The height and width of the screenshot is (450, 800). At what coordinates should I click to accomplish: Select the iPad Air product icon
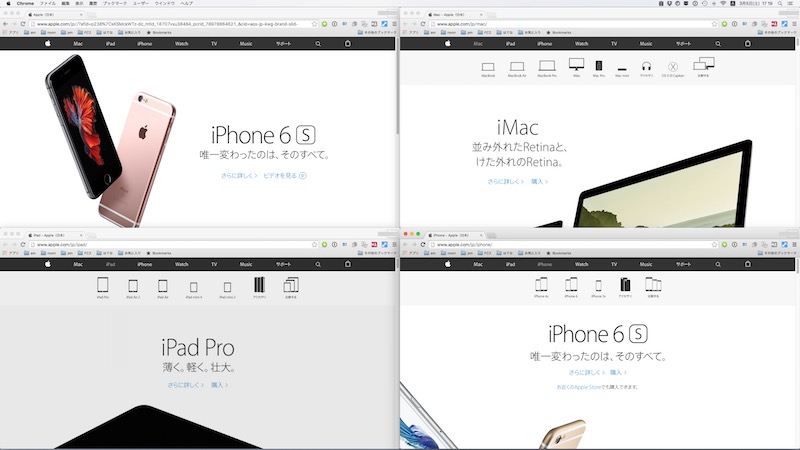click(x=163, y=288)
